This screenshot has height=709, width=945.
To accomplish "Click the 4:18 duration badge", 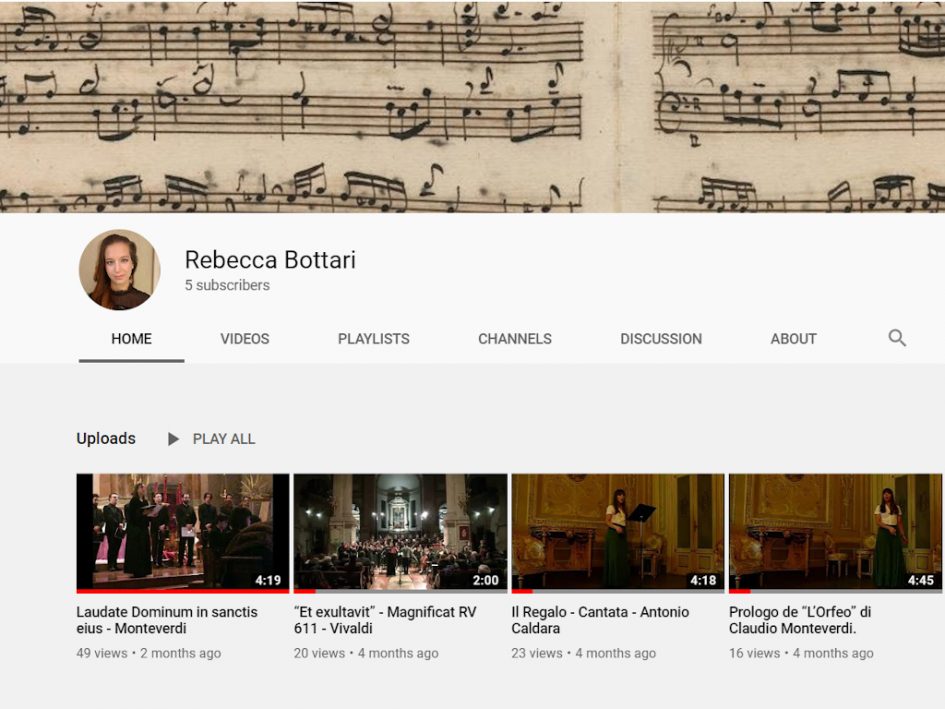I will [x=703, y=580].
